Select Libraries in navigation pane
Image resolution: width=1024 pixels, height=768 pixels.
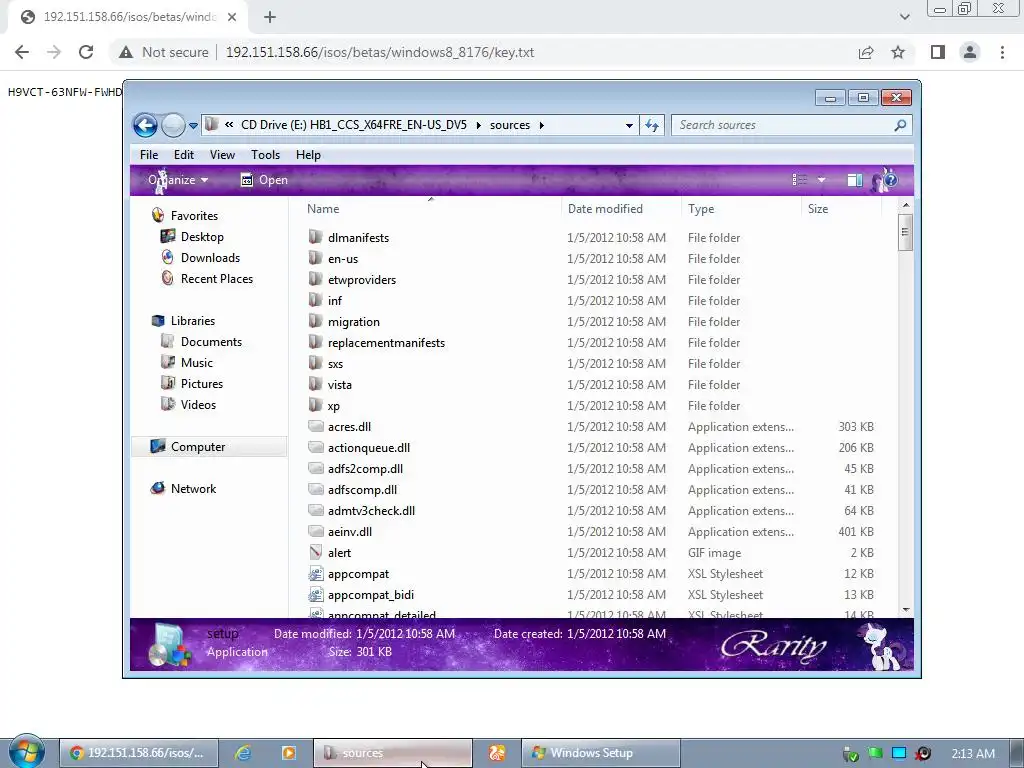point(193,321)
